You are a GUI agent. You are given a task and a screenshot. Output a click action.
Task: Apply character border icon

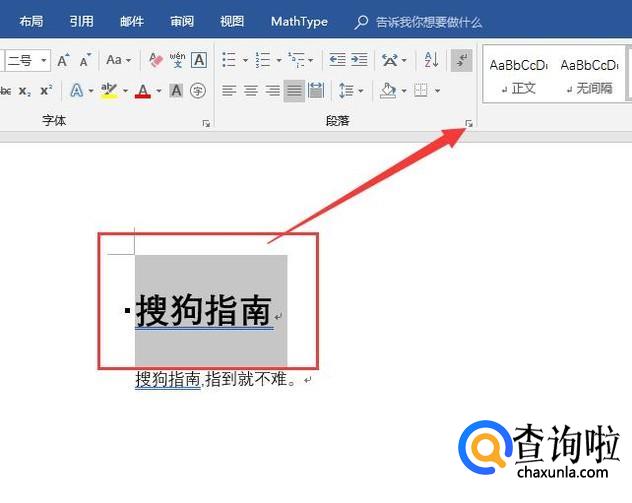[x=199, y=60]
